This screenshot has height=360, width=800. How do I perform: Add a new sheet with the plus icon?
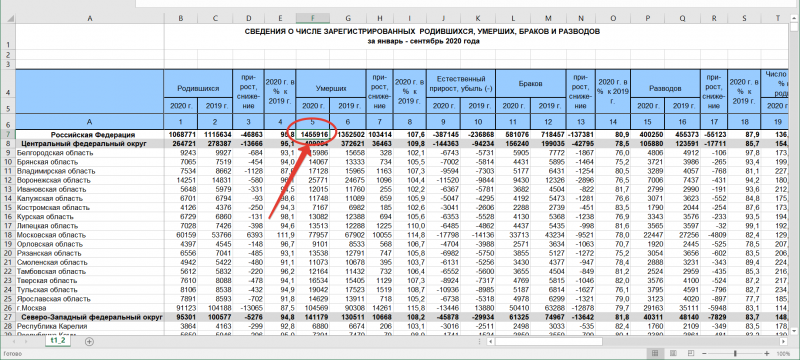pos(90,341)
